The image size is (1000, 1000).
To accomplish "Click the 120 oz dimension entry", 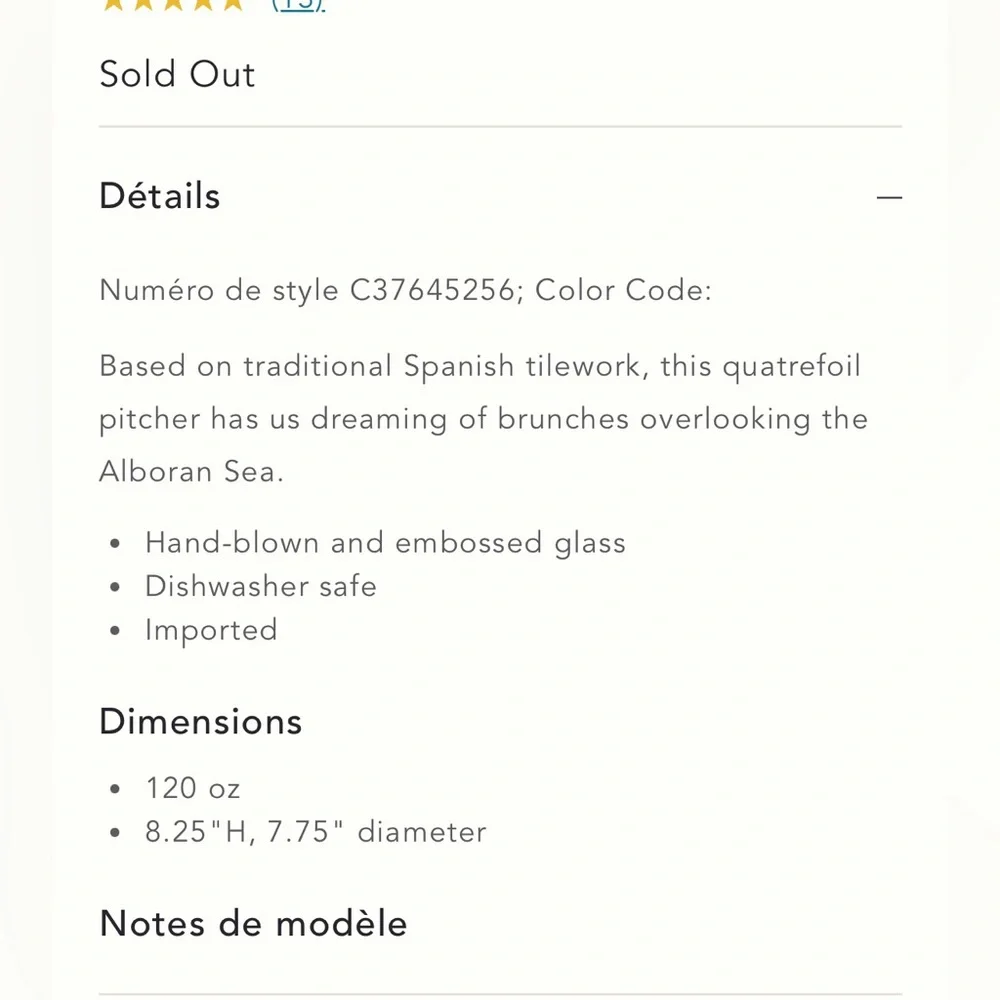I will [x=193, y=788].
